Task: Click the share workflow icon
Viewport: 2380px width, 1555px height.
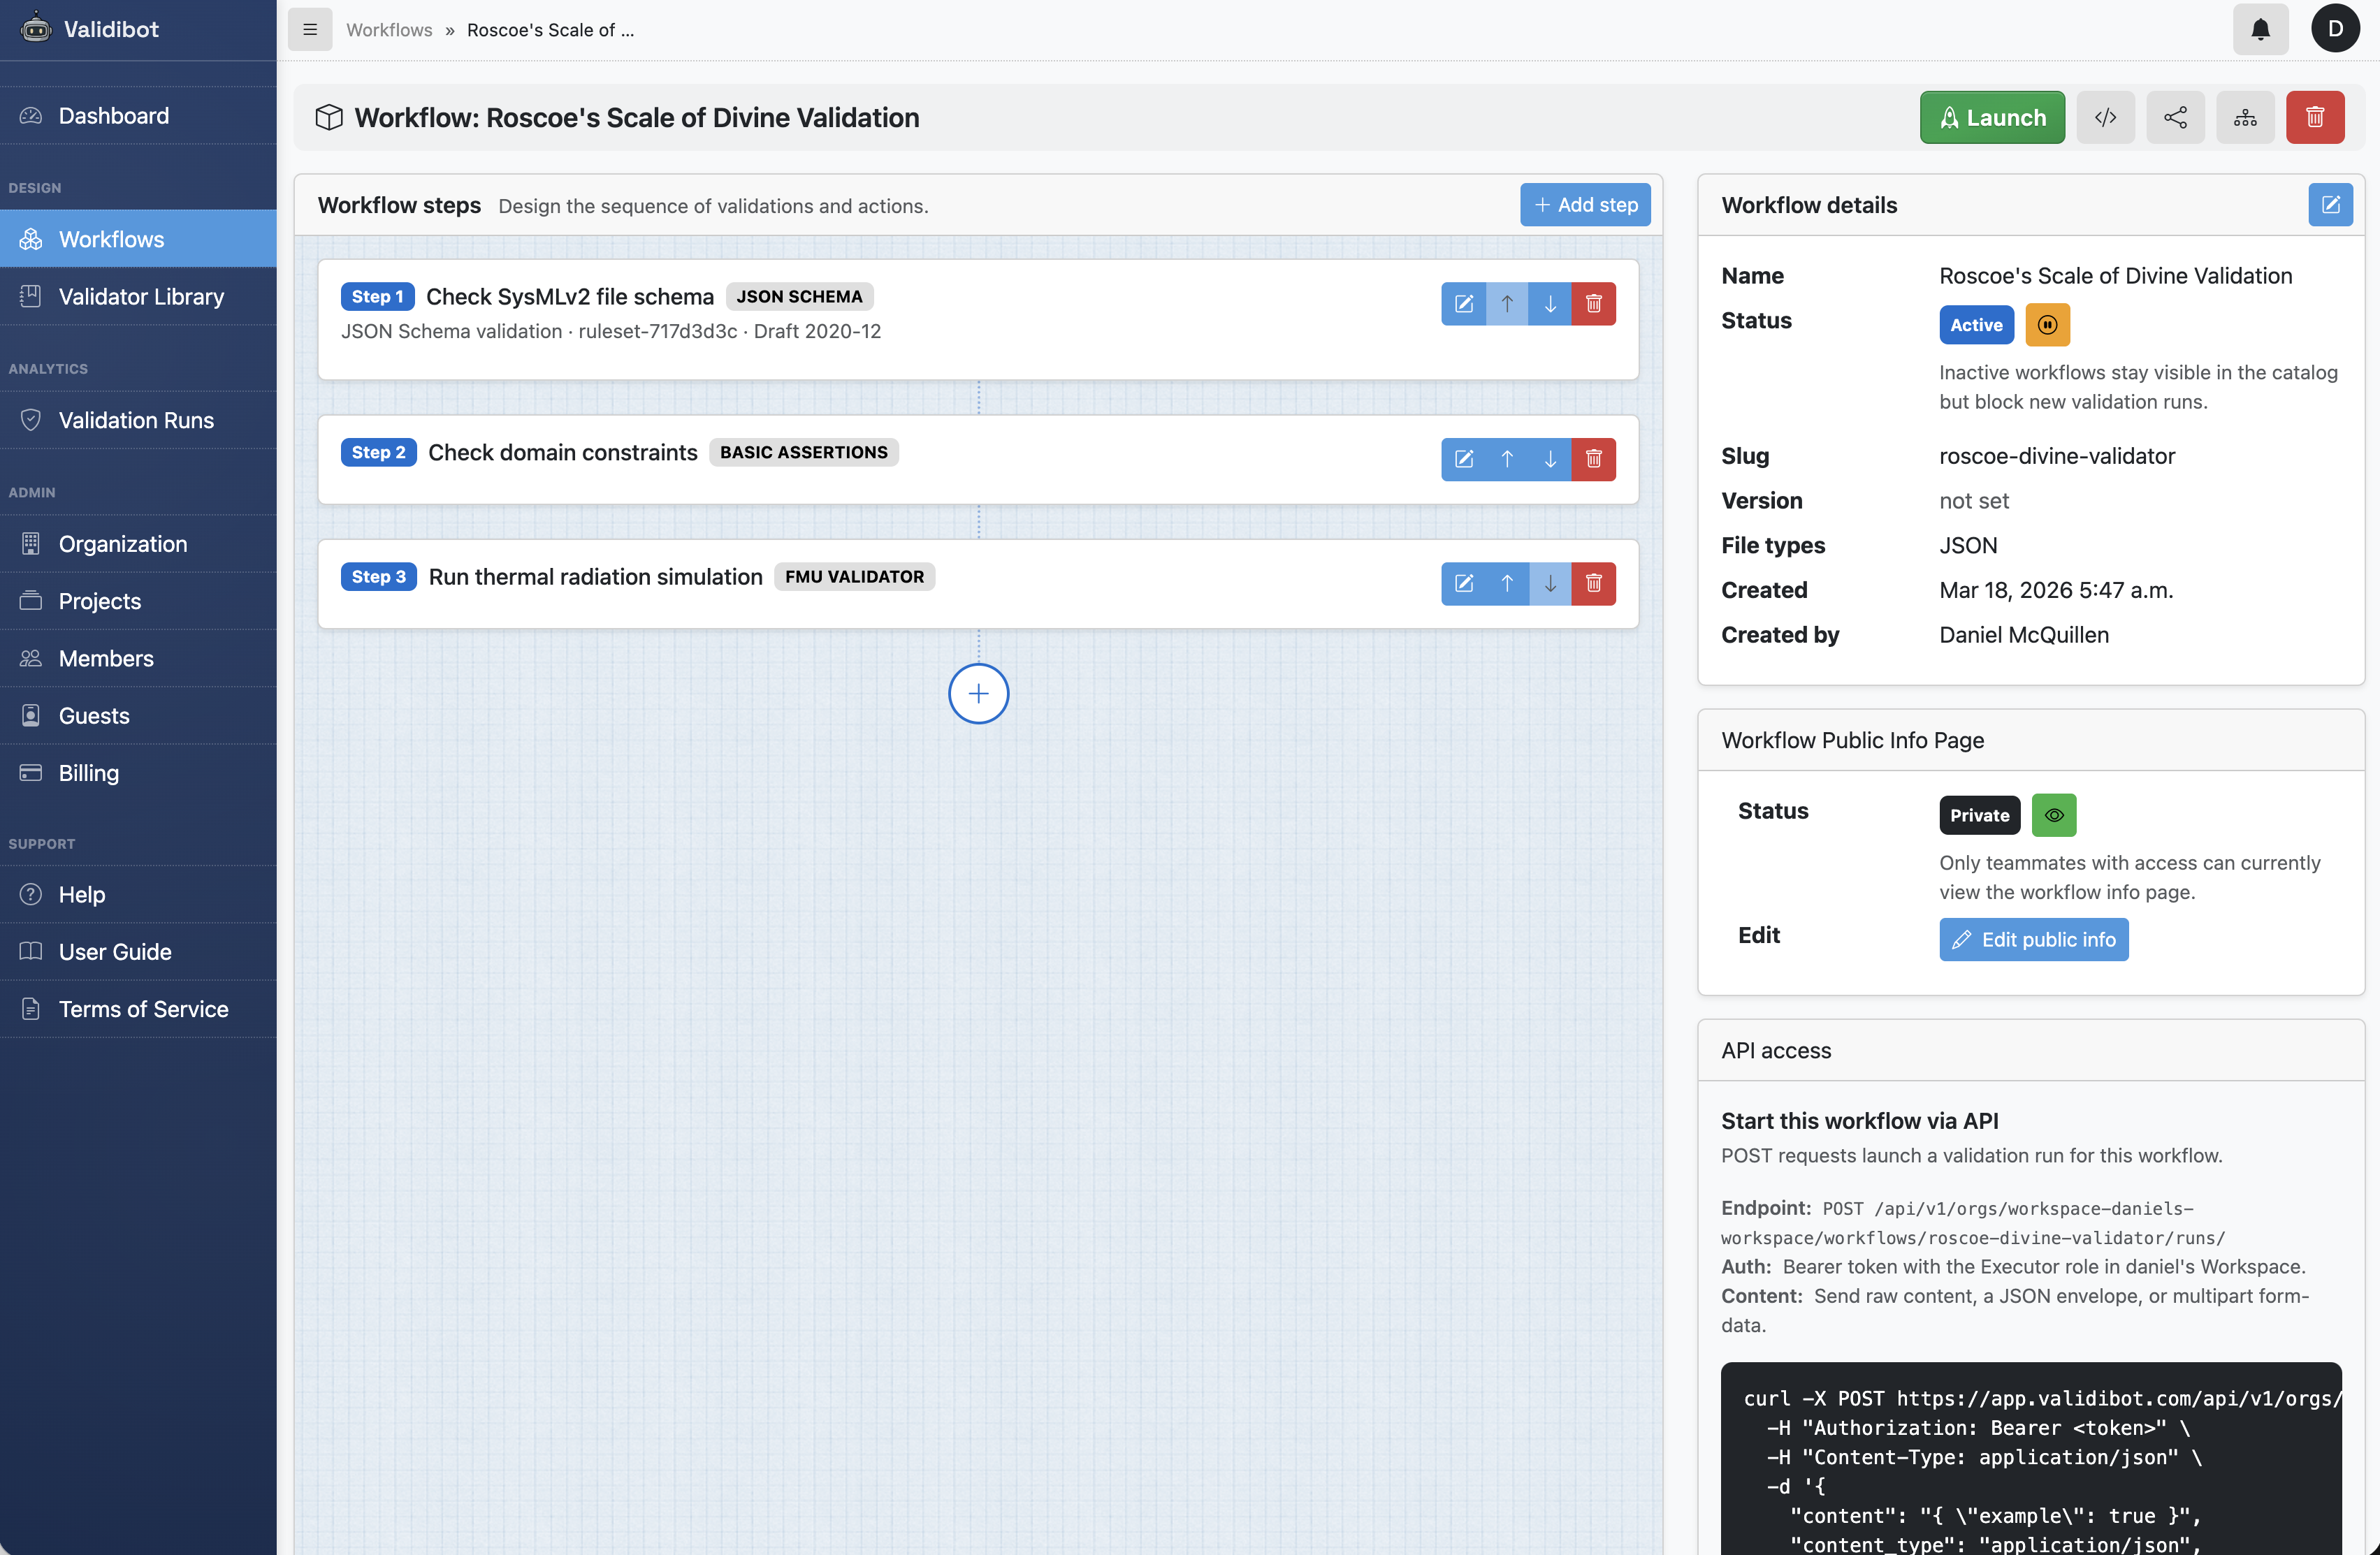Action: (2176, 117)
